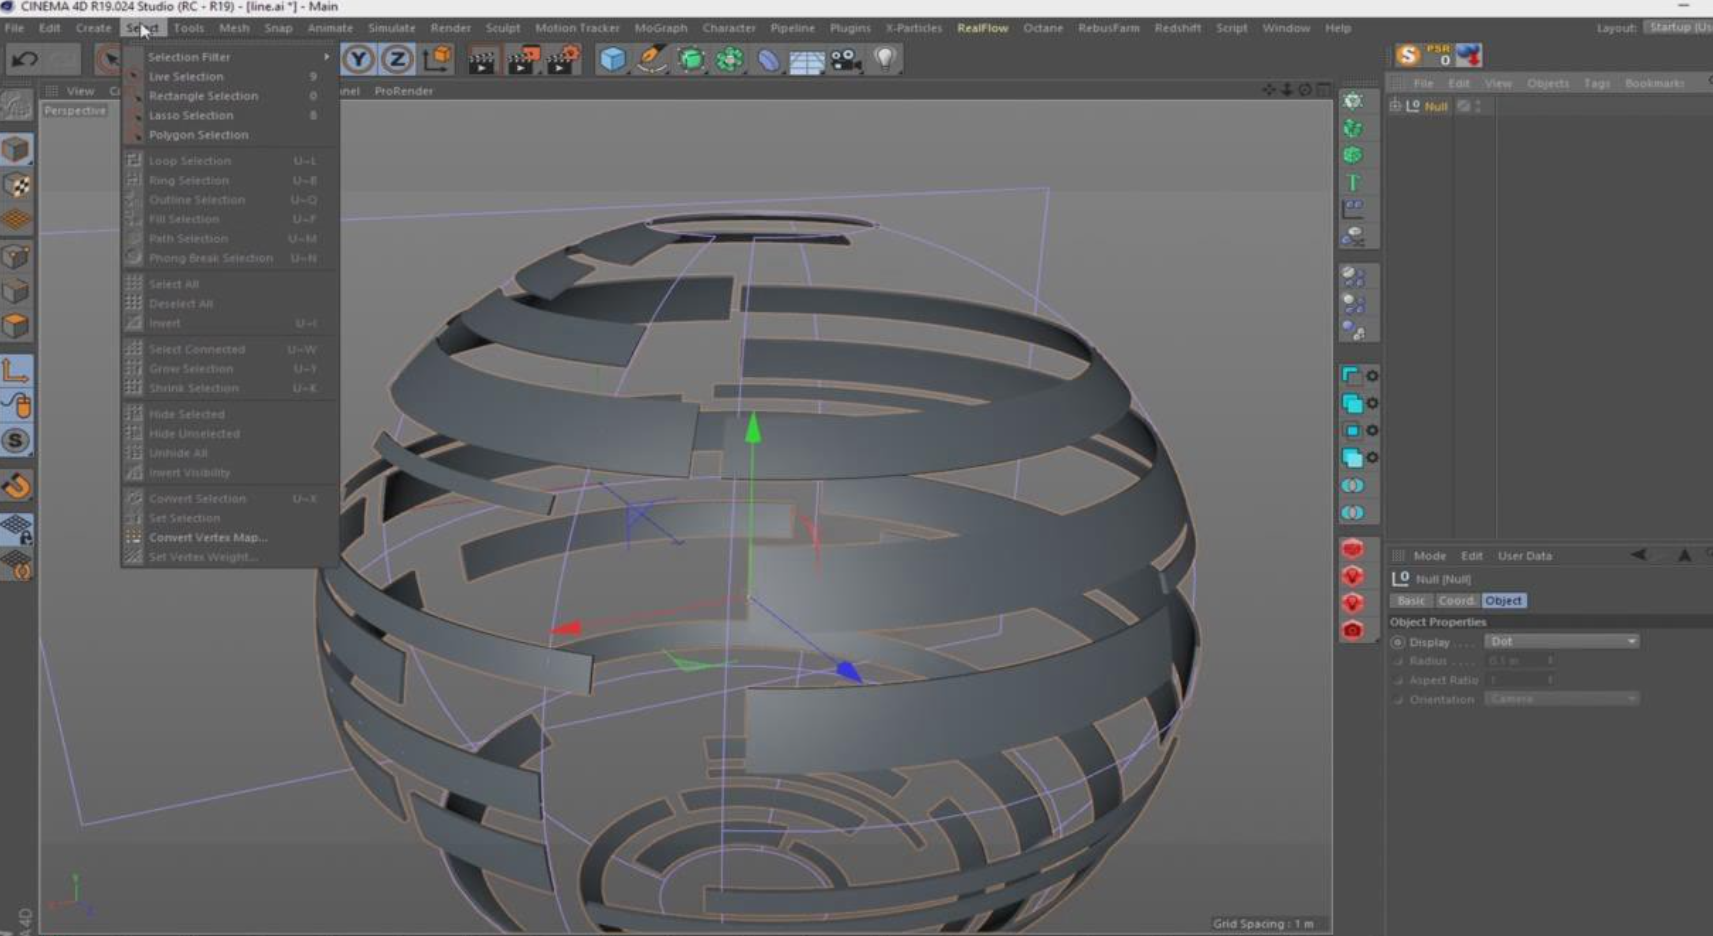Click the Undo arrow icon
1713x936 pixels.
pyautogui.click(x=25, y=59)
